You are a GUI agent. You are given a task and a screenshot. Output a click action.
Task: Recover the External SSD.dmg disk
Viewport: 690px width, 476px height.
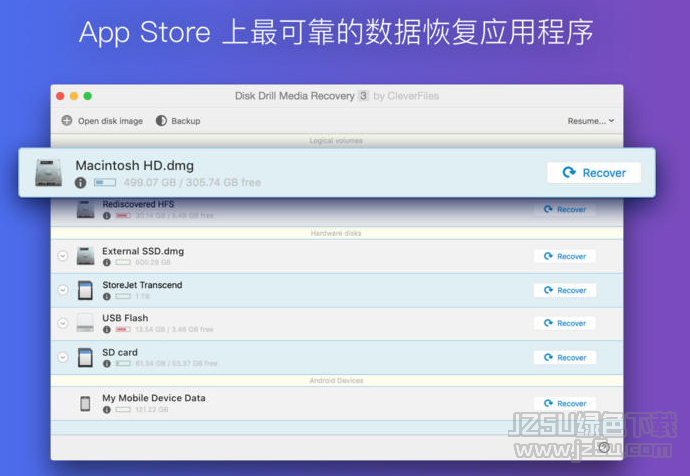[x=565, y=256]
